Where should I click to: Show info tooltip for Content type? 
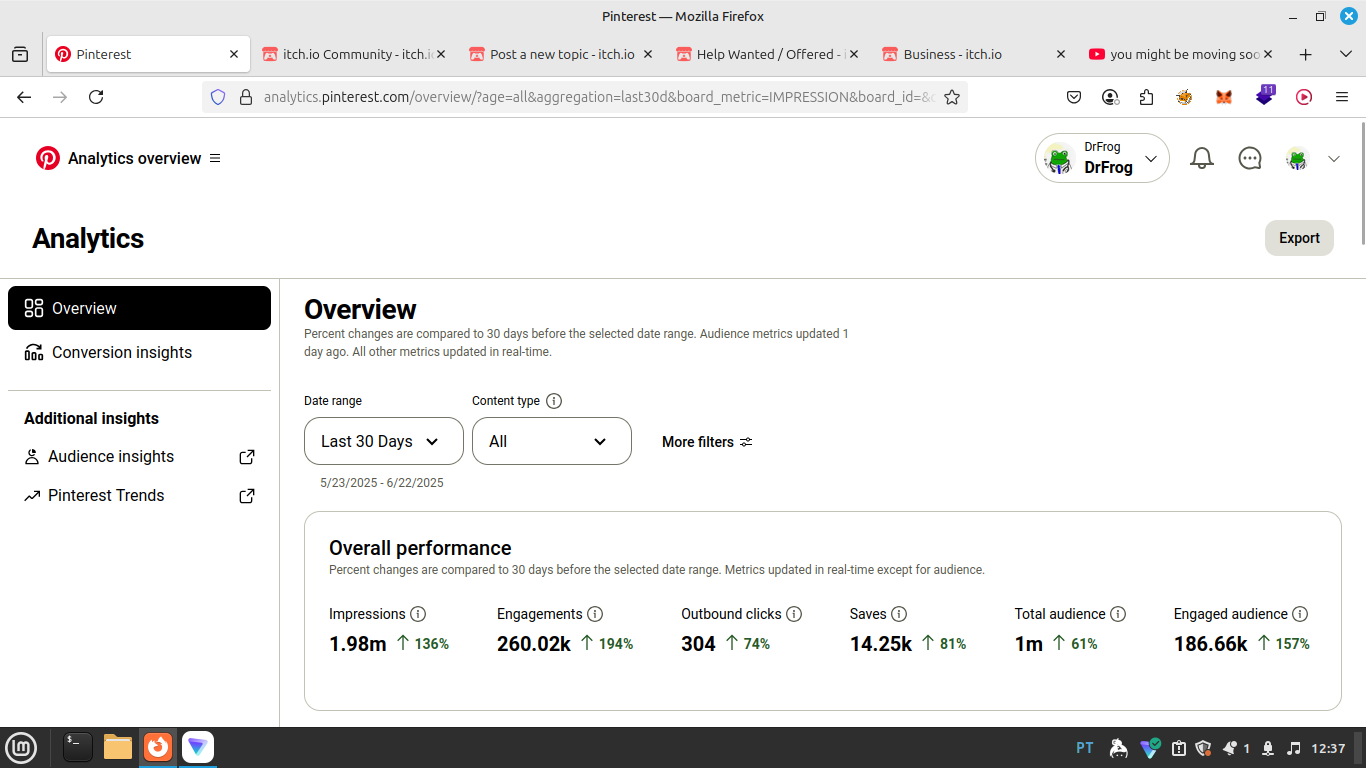(554, 401)
